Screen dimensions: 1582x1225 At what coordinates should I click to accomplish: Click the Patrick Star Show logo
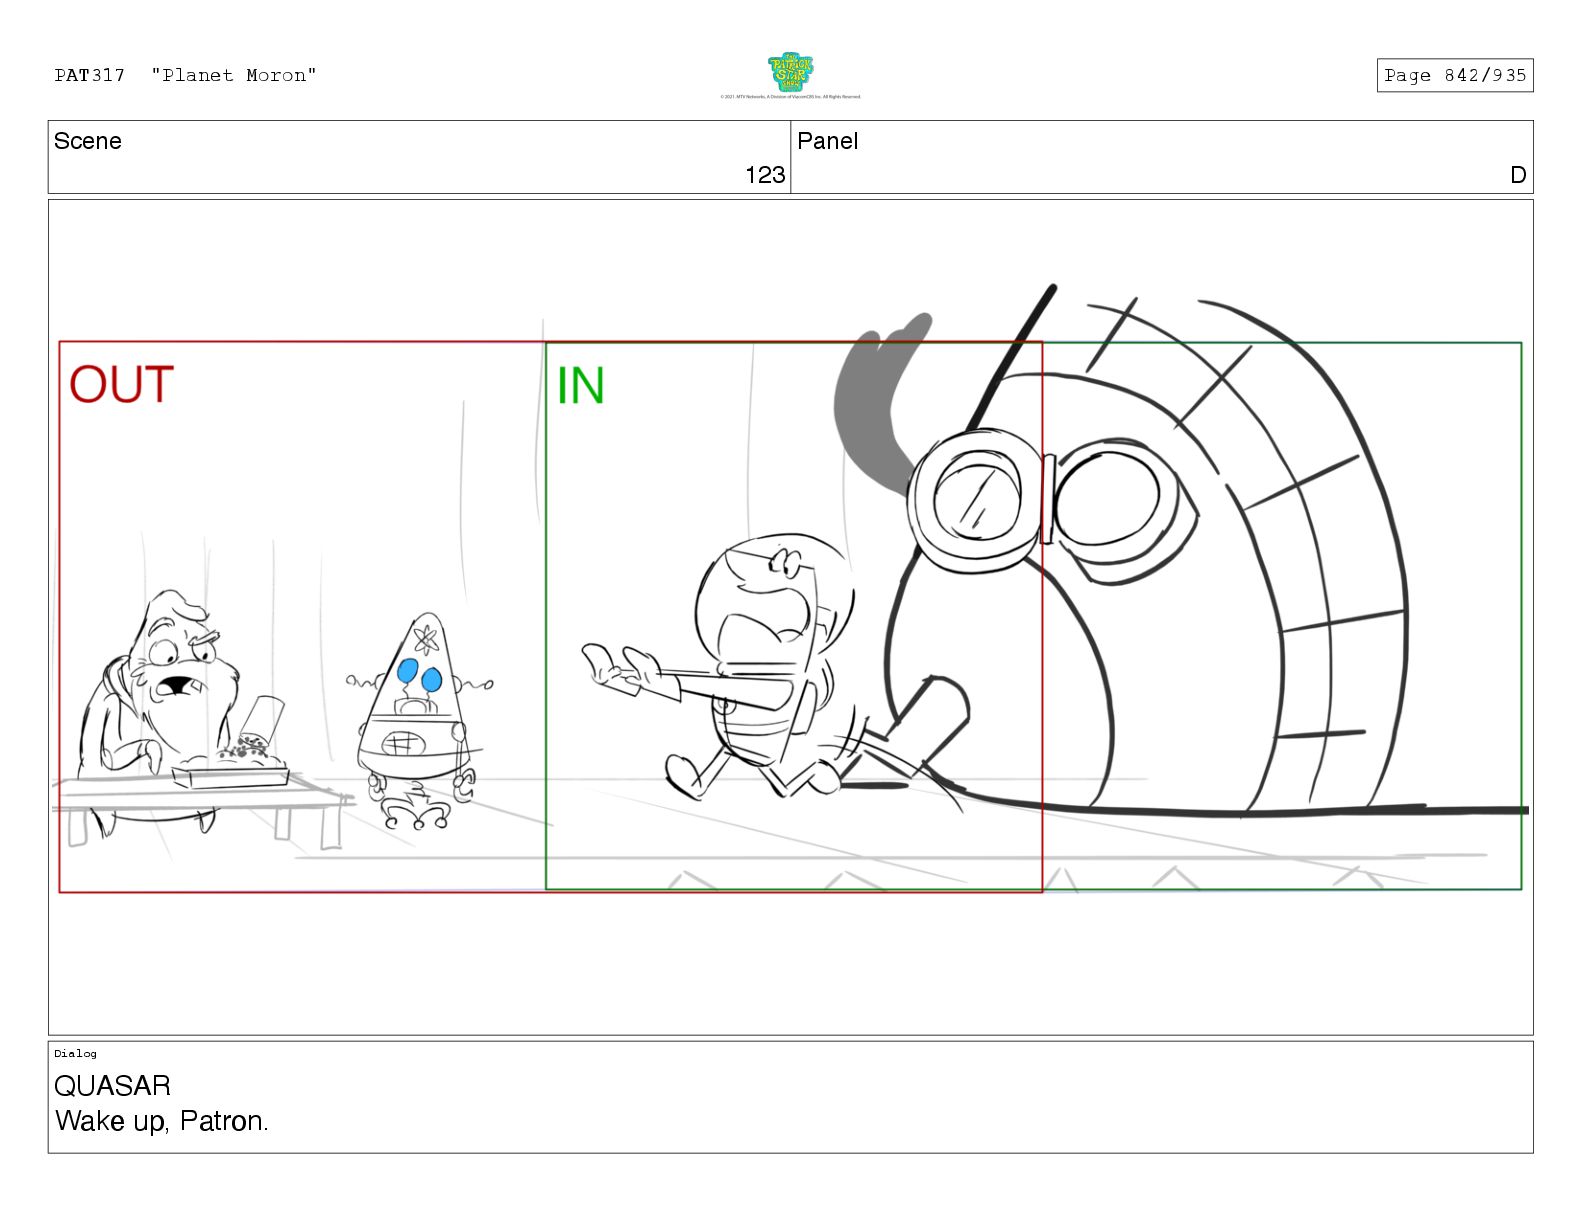790,72
